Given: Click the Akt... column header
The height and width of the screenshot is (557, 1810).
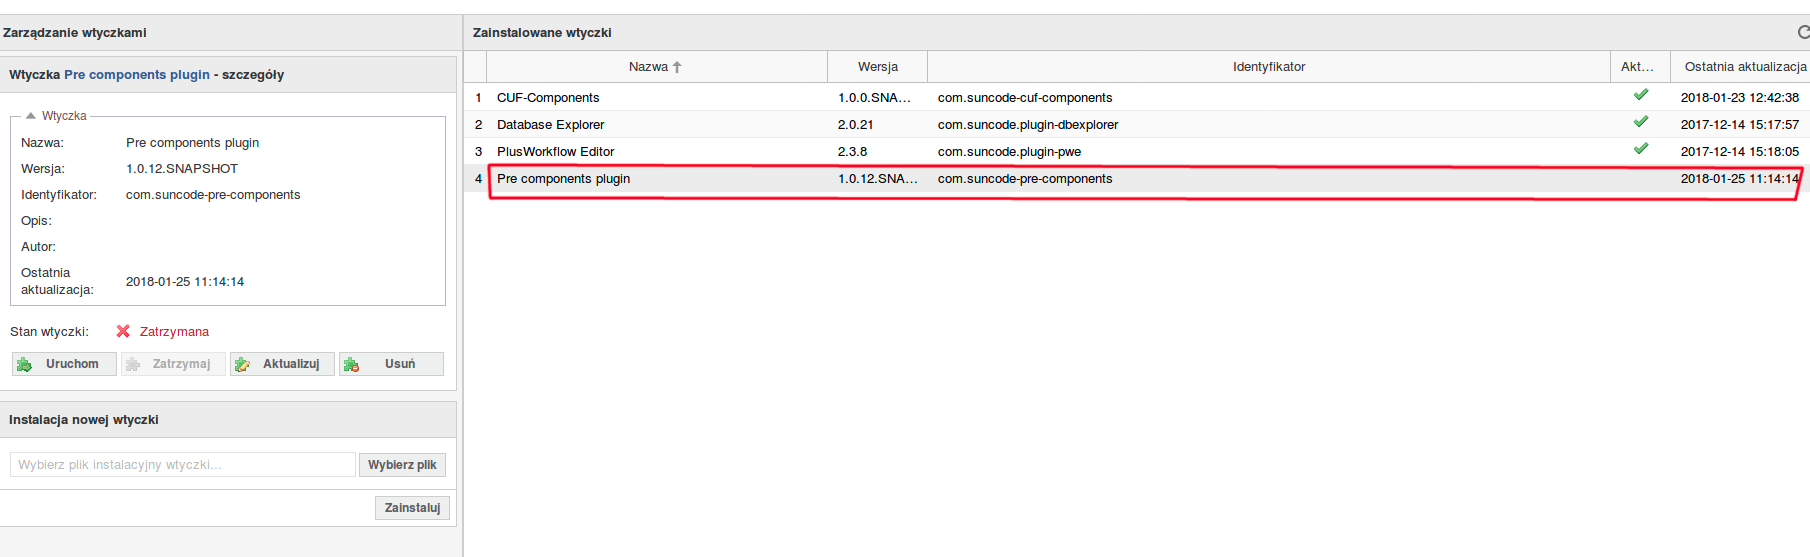Looking at the screenshot, I should point(1640,67).
